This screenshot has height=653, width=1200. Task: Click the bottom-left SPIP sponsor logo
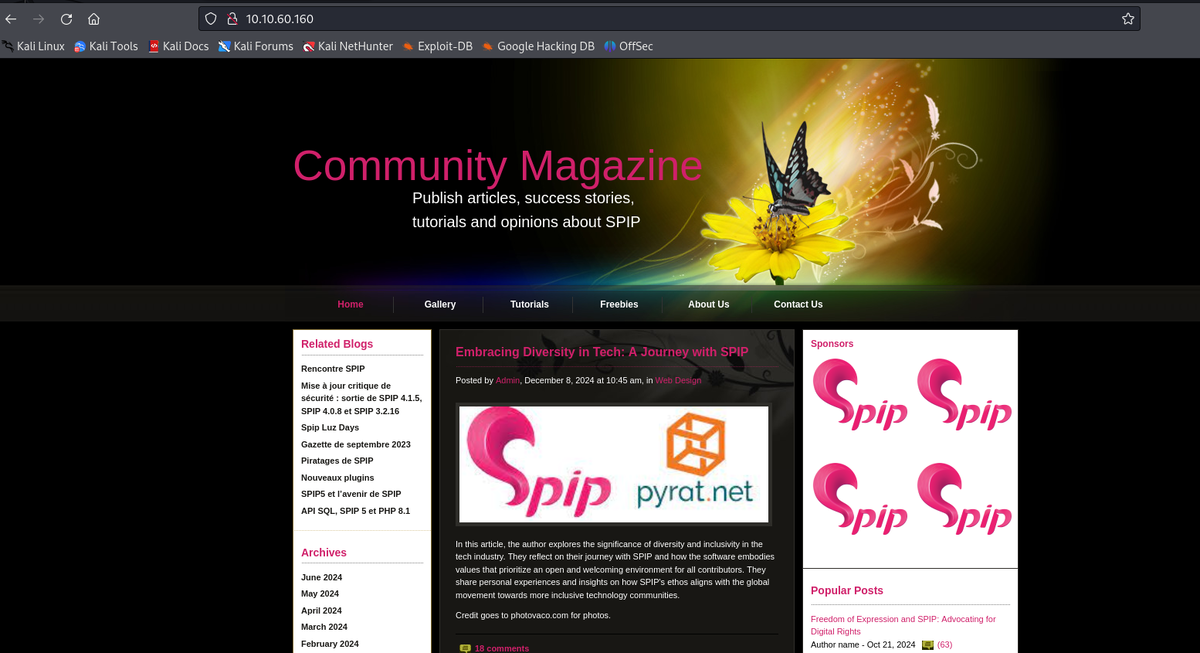click(x=860, y=498)
